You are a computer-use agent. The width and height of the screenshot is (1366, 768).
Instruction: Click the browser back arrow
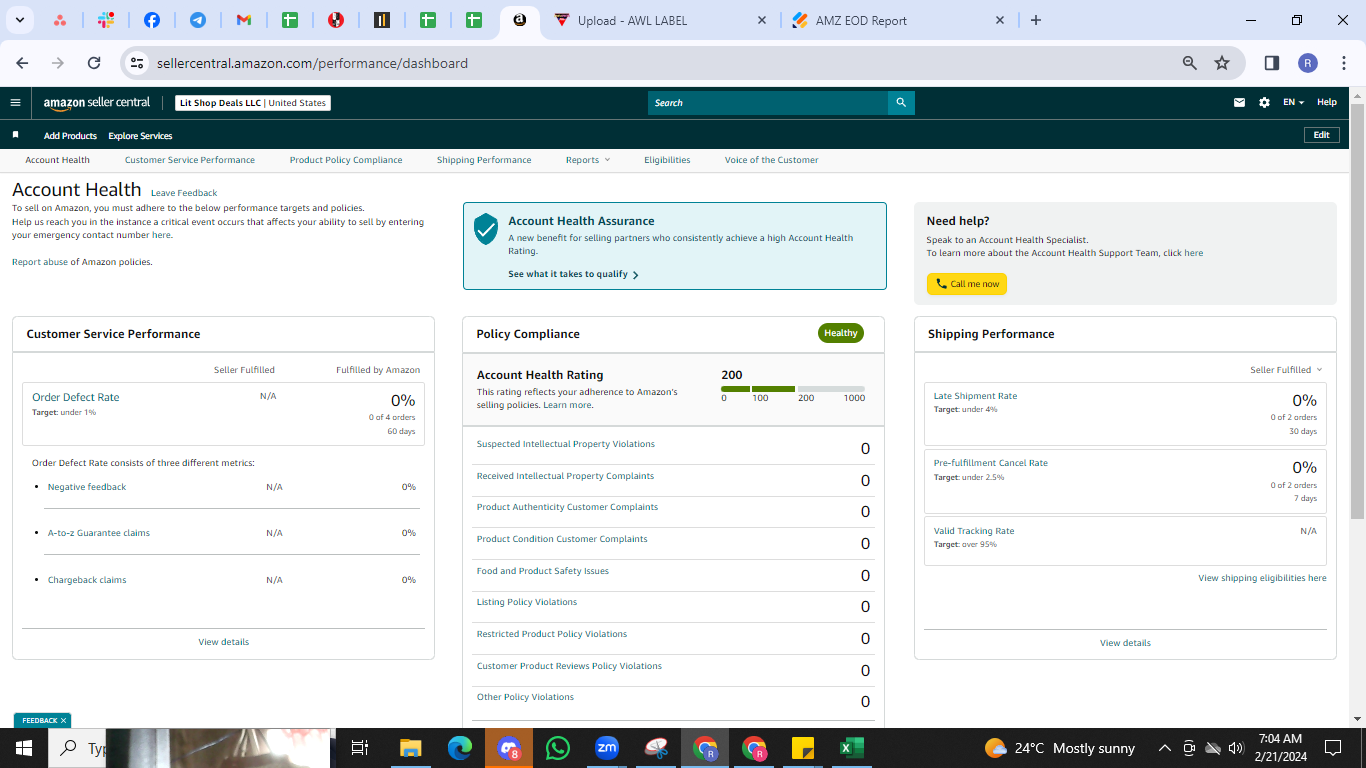(x=23, y=63)
